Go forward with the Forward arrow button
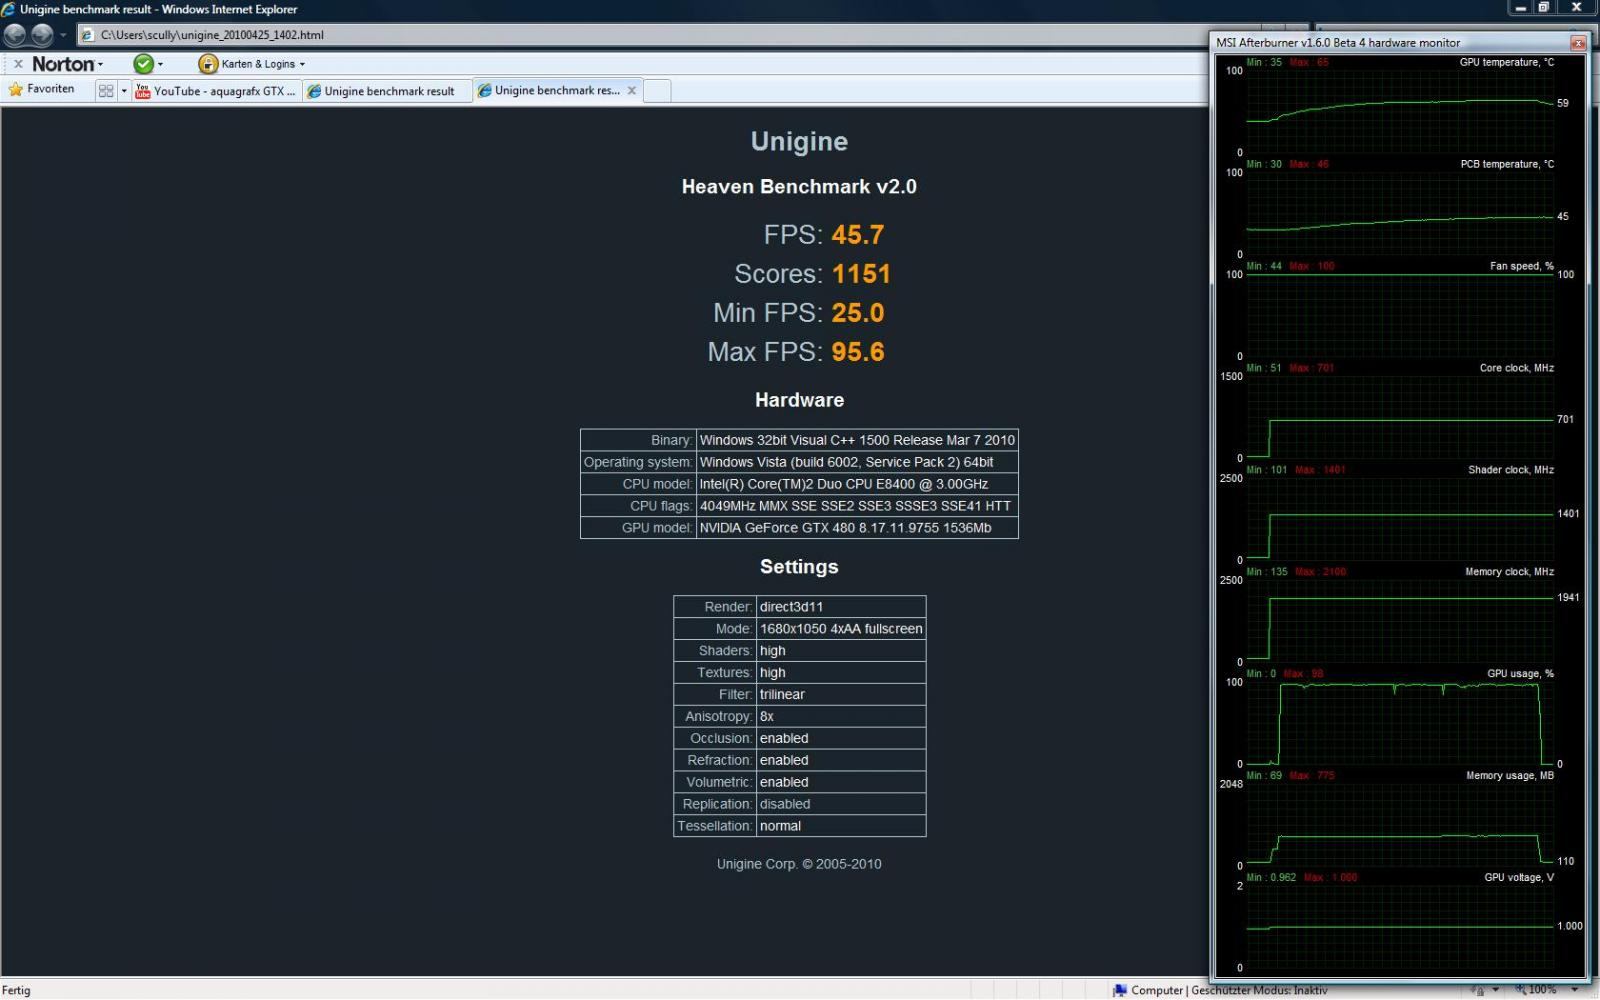Image resolution: width=1600 pixels, height=1000 pixels. coord(42,35)
